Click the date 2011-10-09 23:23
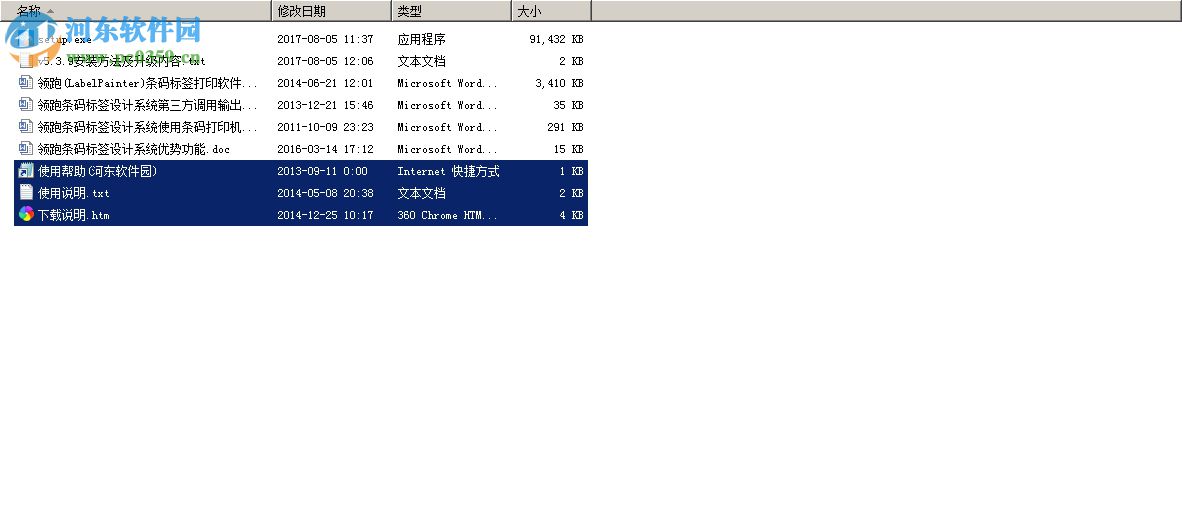Image resolution: width=1182 pixels, height=531 pixels. [325, 127]
